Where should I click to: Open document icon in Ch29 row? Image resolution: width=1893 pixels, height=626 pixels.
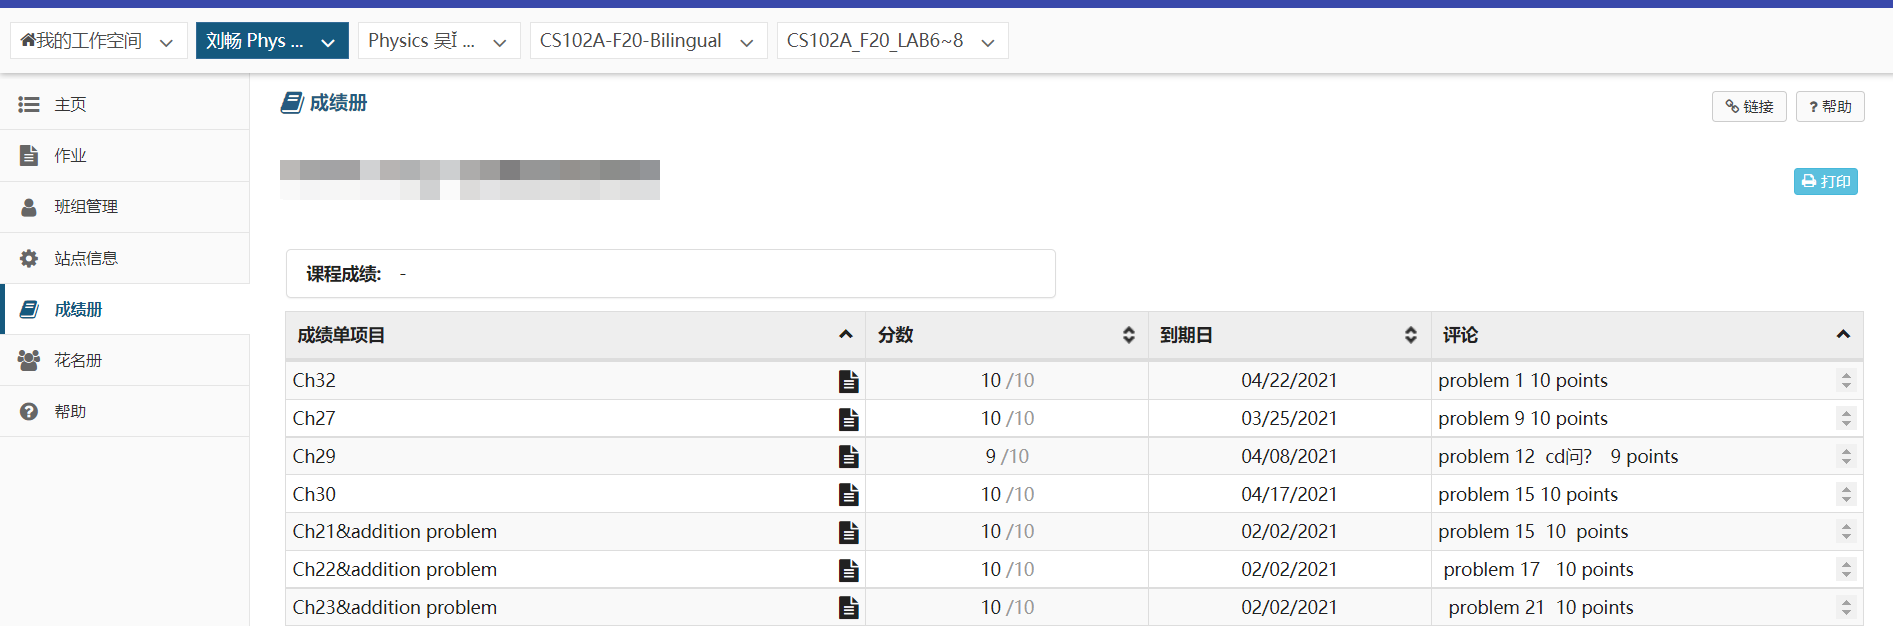[x=848, y=457]
